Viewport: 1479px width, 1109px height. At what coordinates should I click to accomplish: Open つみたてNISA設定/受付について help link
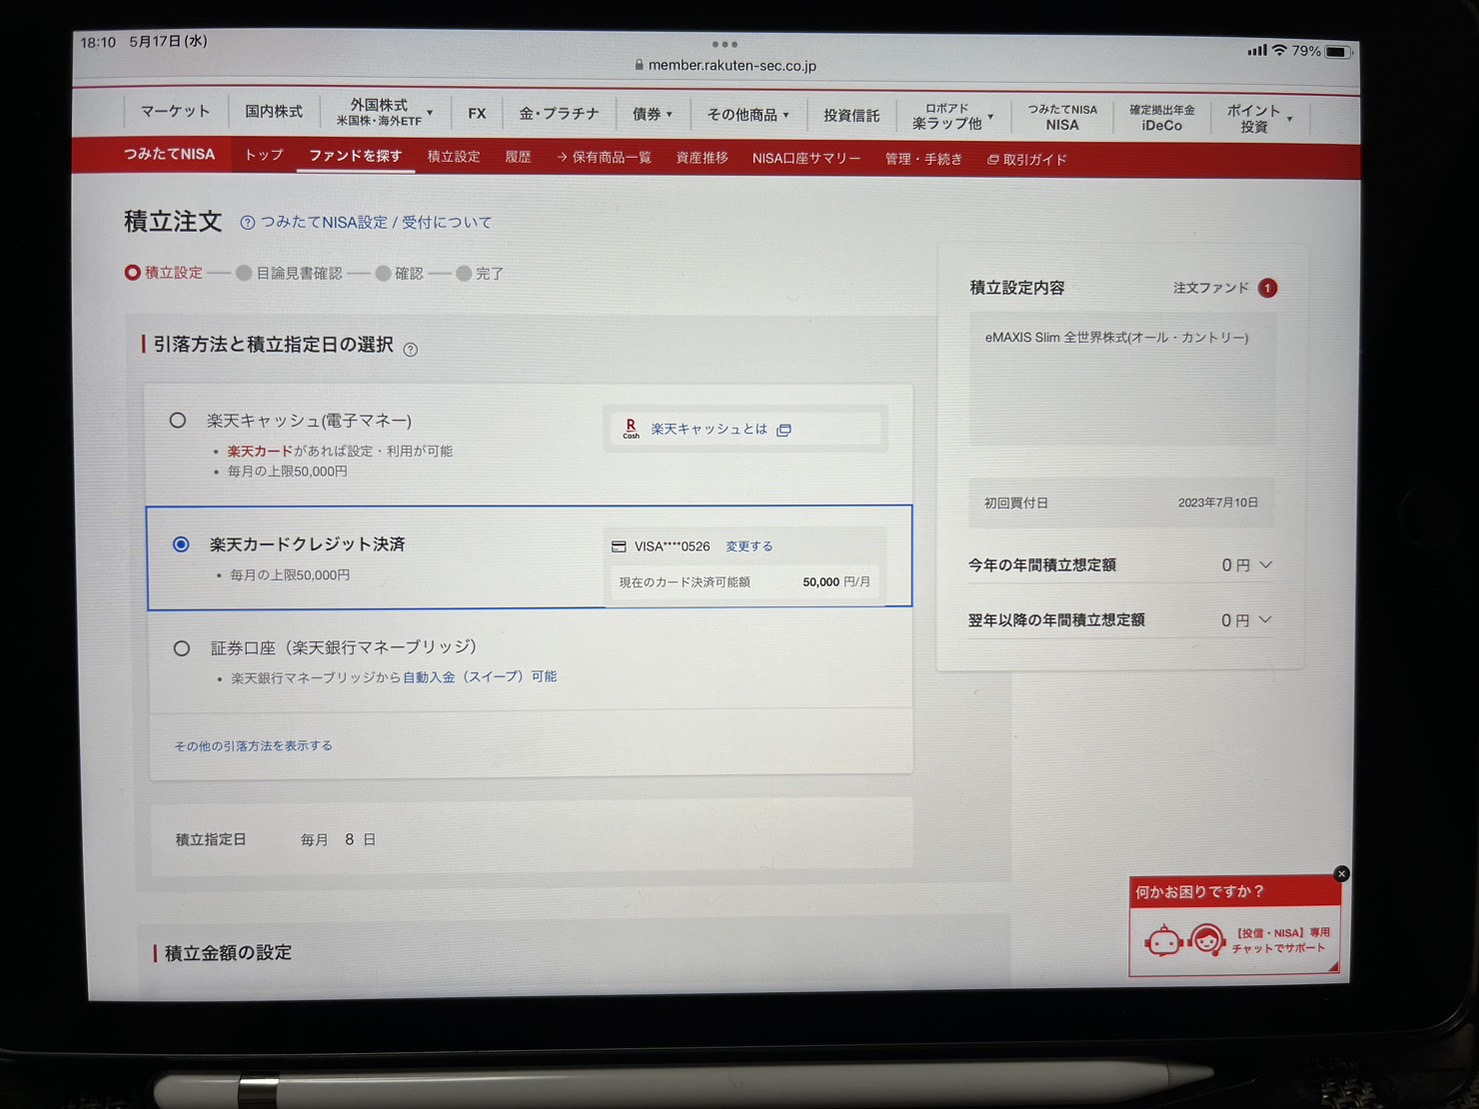[x=376, y=222]
